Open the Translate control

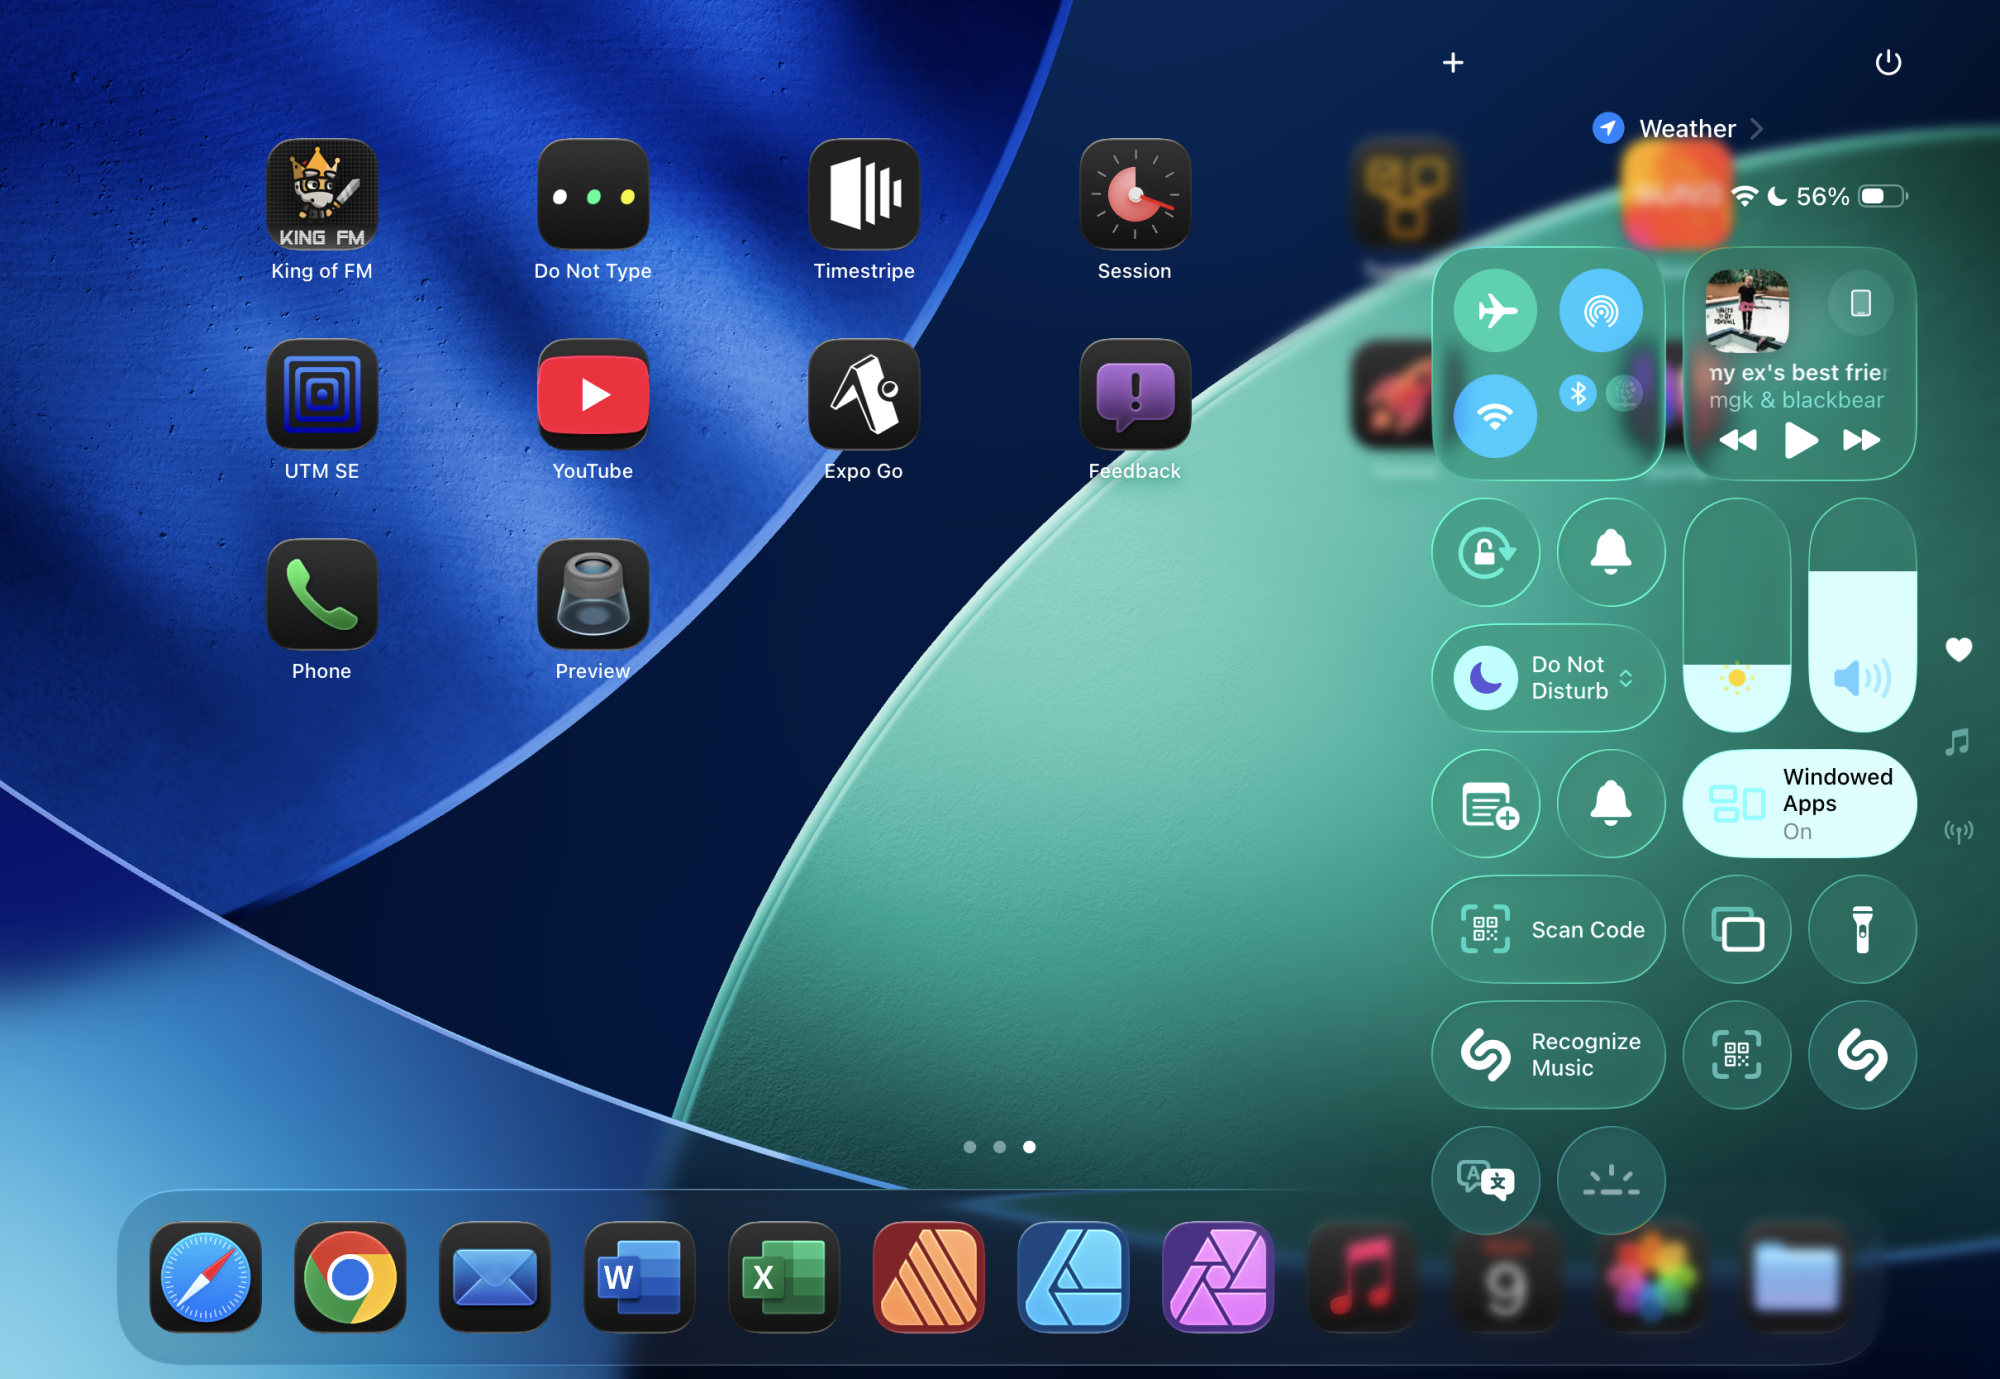(1485, 1181)
